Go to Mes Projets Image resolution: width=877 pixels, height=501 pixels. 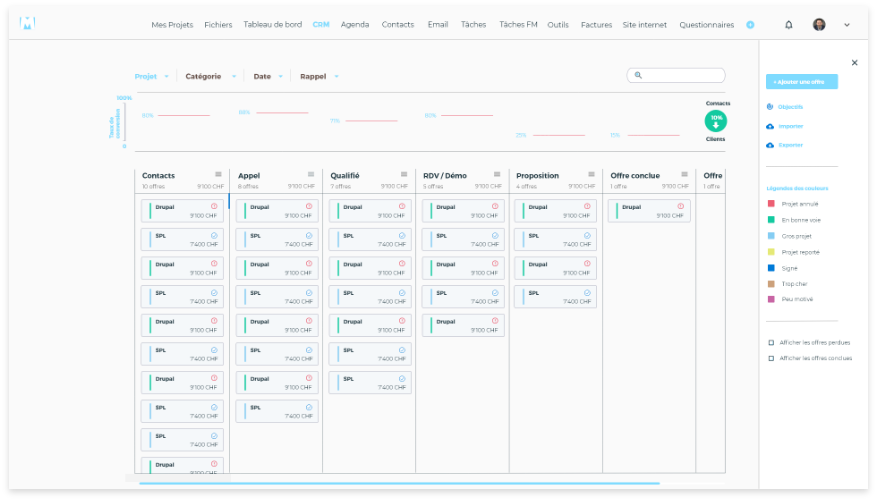tap(172, 25)
